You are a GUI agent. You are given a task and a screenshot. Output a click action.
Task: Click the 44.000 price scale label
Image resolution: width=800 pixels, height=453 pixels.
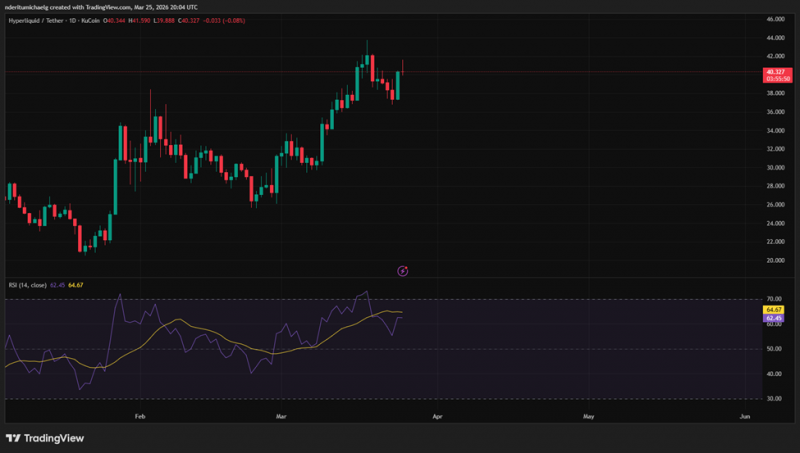[x=776, y=38]
